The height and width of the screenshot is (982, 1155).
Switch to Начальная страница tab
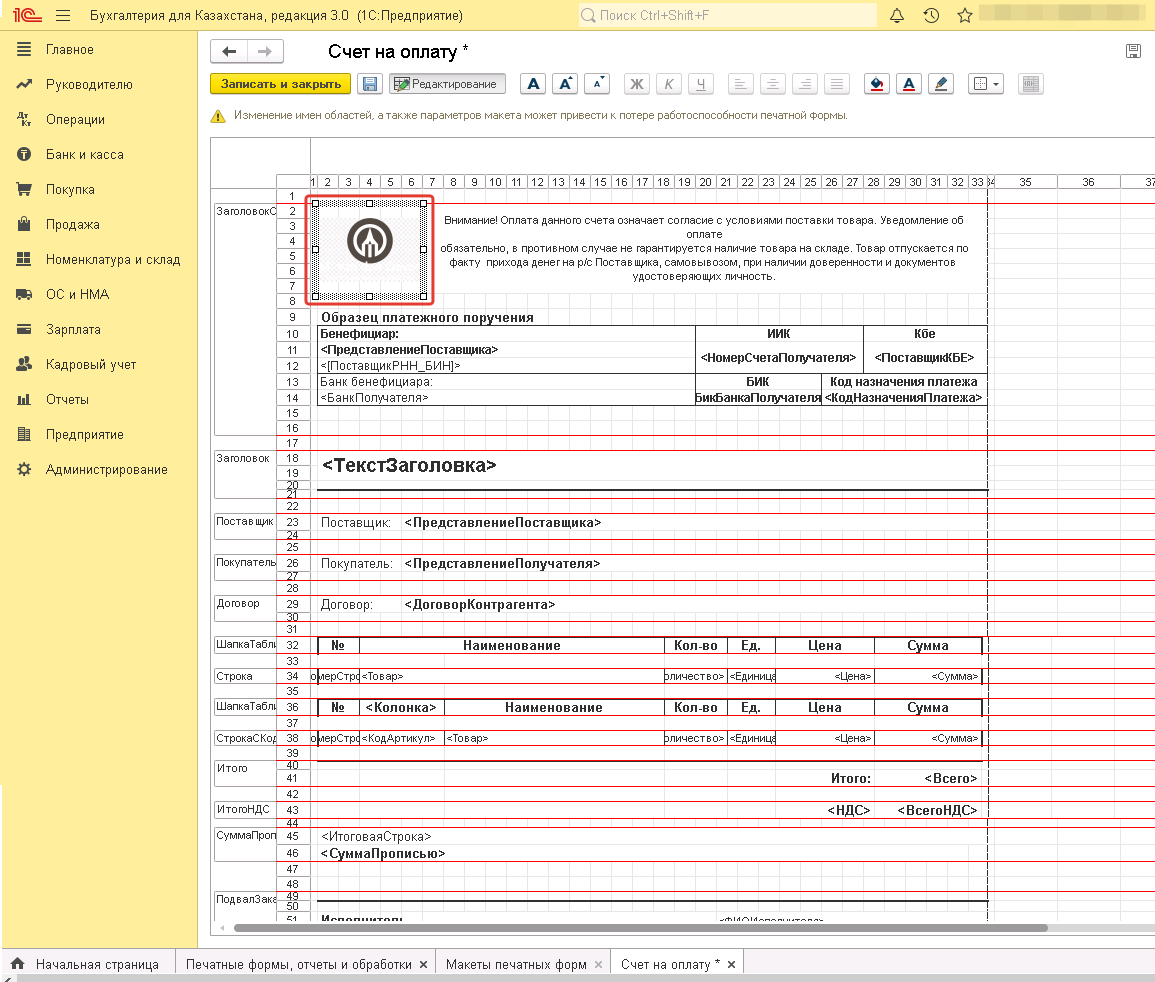[88, 964]
